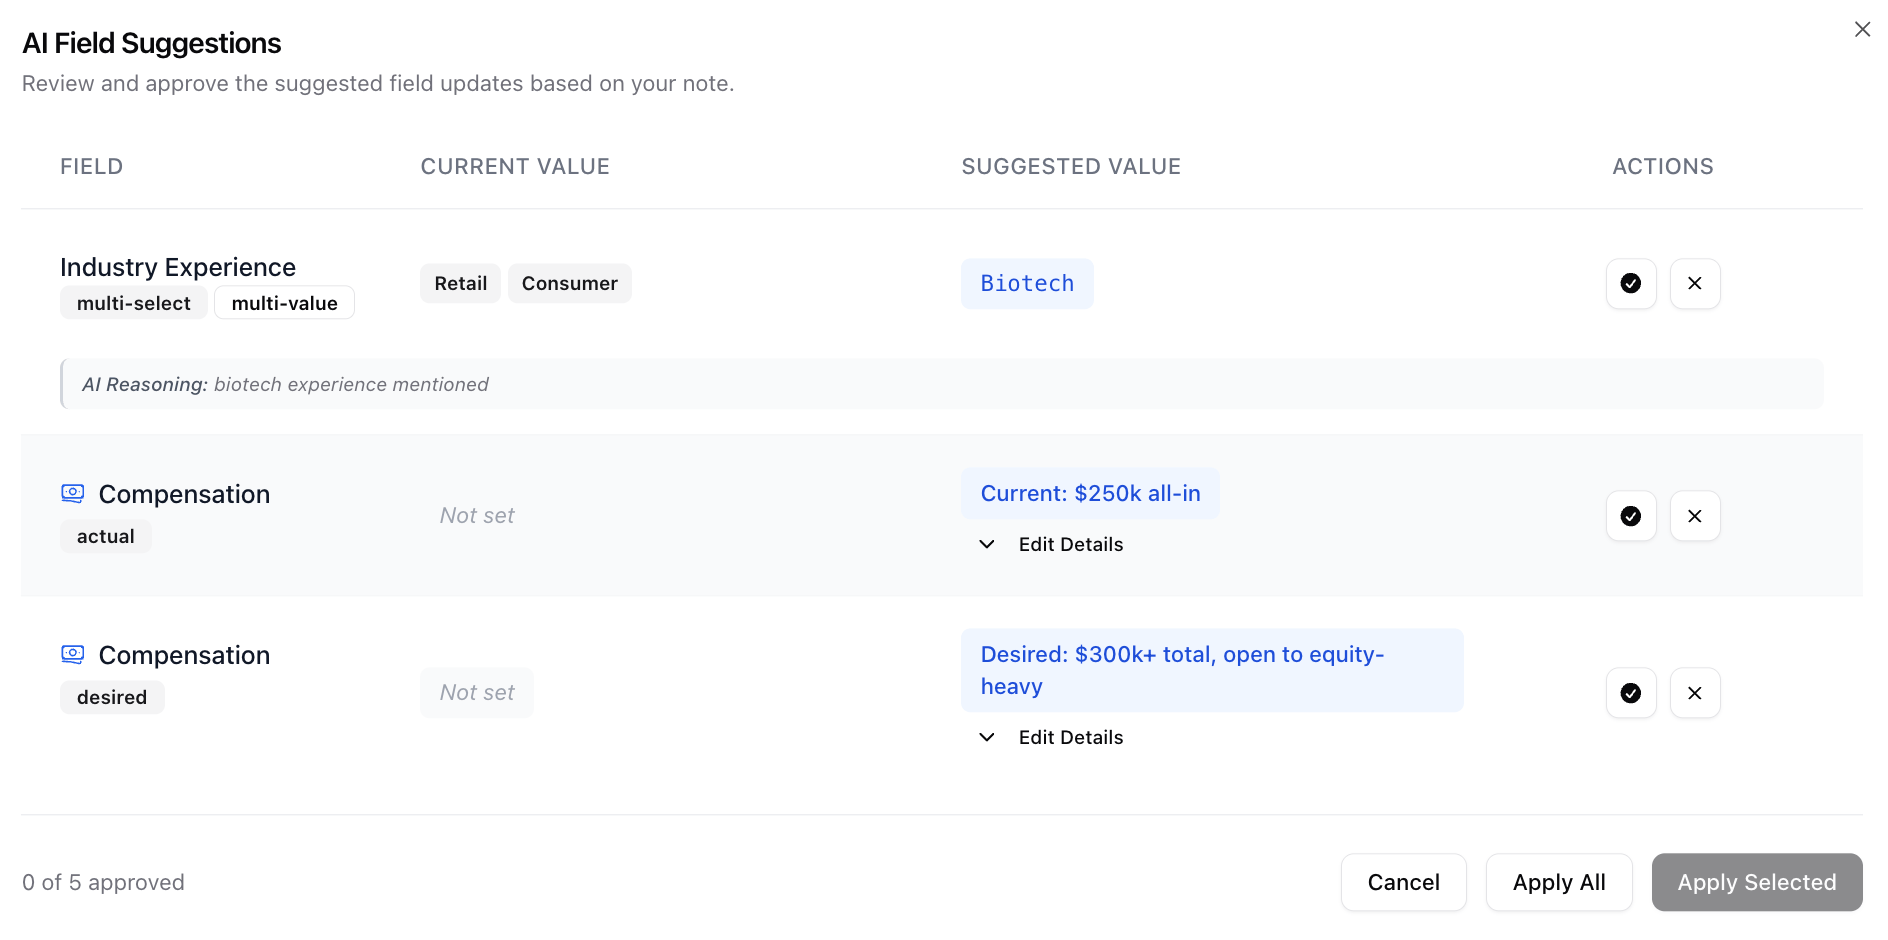Reject the Current $250k all-in compensation suggestion
Viewport: 1888px width, 940px height.
pyautogui.click(x=1695, y=516)
